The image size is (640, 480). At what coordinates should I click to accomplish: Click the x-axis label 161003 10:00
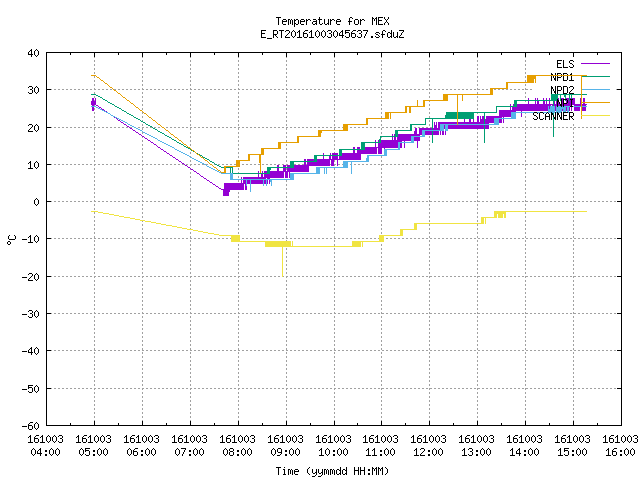pos(333,446)
